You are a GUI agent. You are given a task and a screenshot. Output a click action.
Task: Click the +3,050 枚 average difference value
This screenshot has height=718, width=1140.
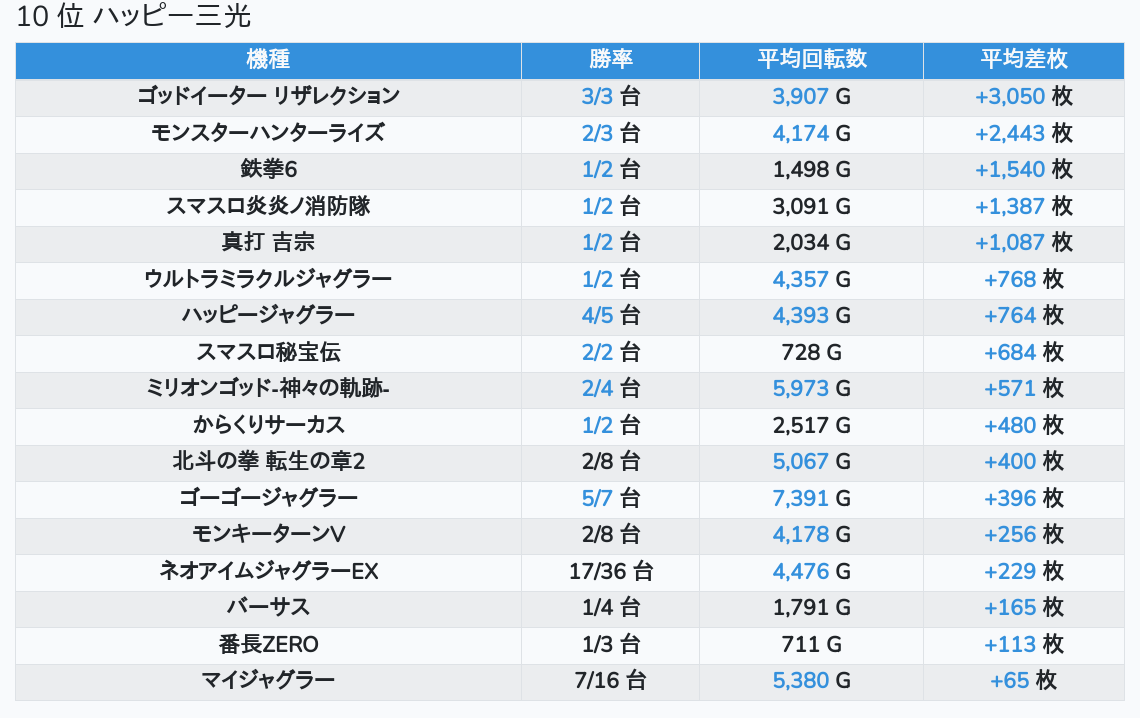[x=1023, y=97]
